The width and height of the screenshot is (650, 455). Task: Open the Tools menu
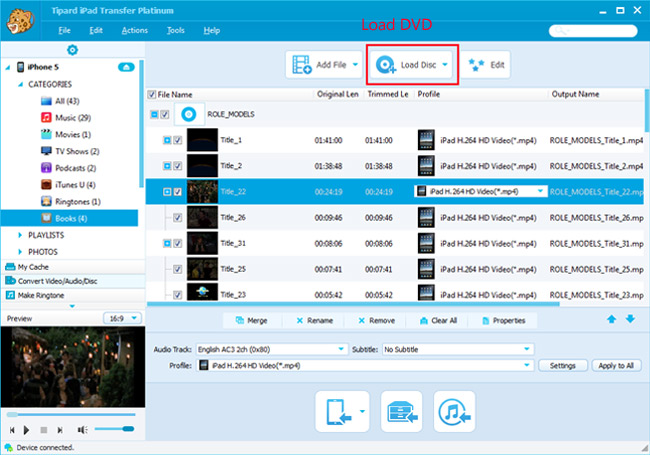click(175, 30)
